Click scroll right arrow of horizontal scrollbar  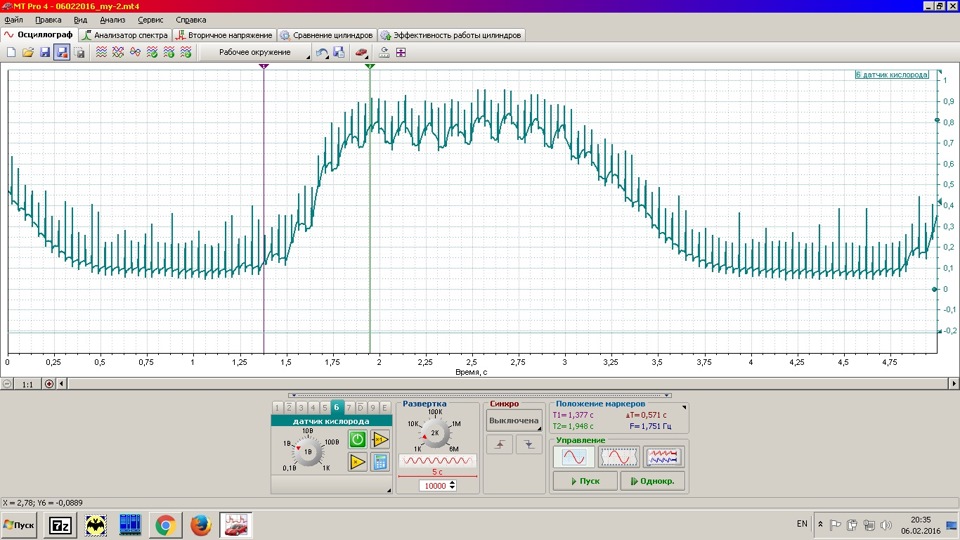point(954,384)
